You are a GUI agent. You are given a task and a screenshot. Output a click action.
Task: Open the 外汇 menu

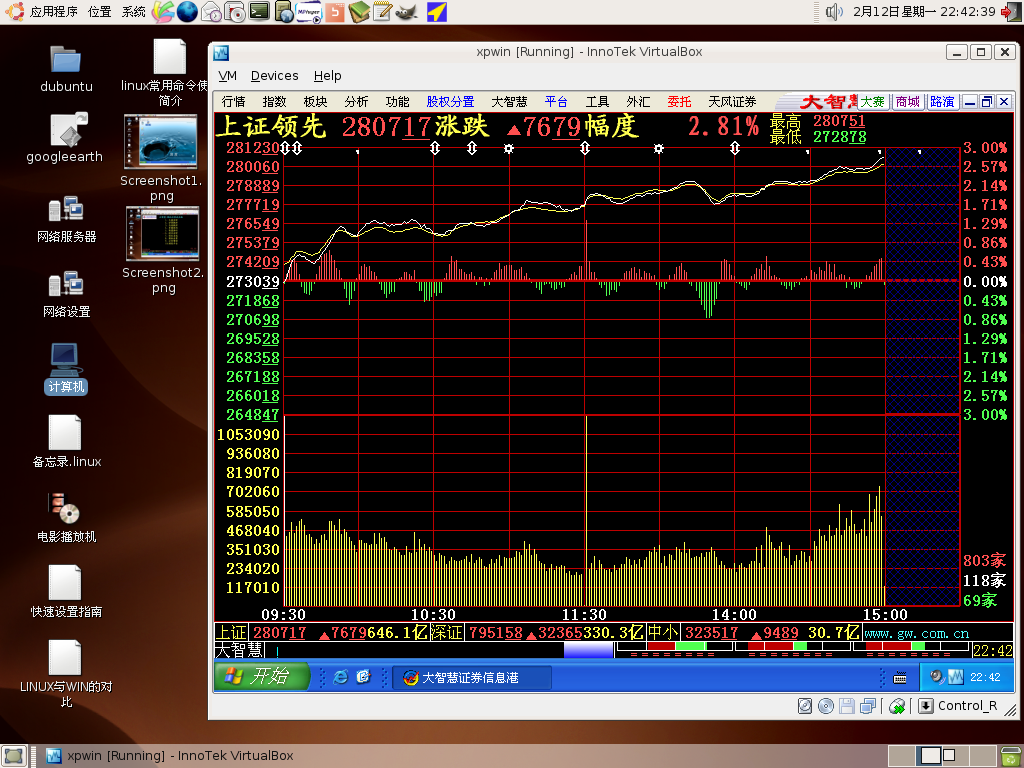click(x=638, y=101)
